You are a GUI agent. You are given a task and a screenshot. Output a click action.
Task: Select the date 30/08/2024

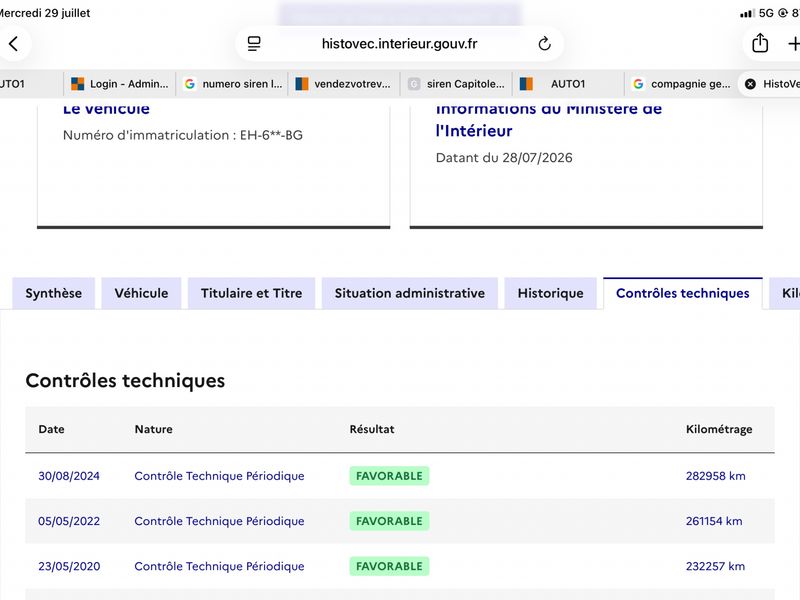click(x=69, y=476)
